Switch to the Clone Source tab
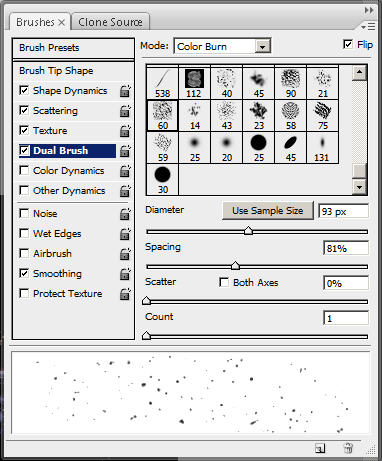 click(x=110, y=22)
